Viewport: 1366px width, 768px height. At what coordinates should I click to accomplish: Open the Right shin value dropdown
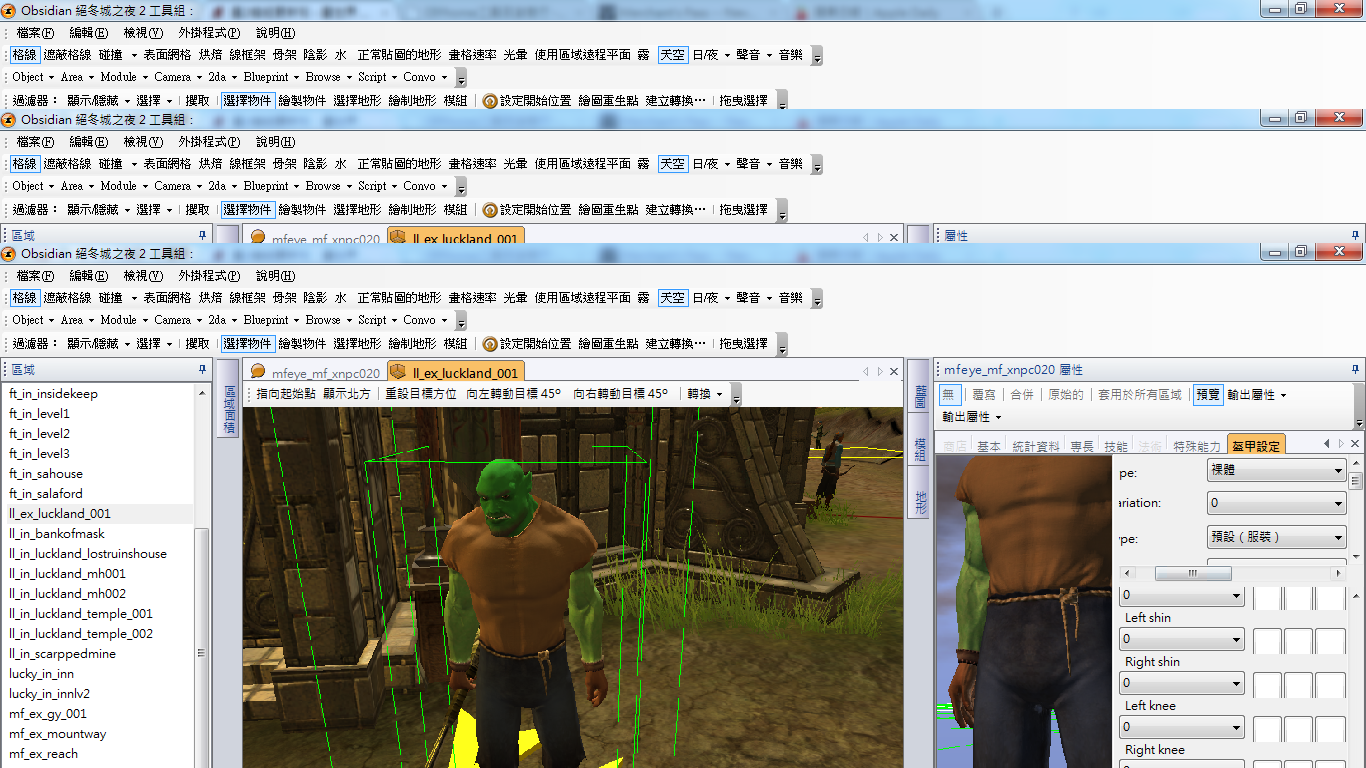(1182, 683)
